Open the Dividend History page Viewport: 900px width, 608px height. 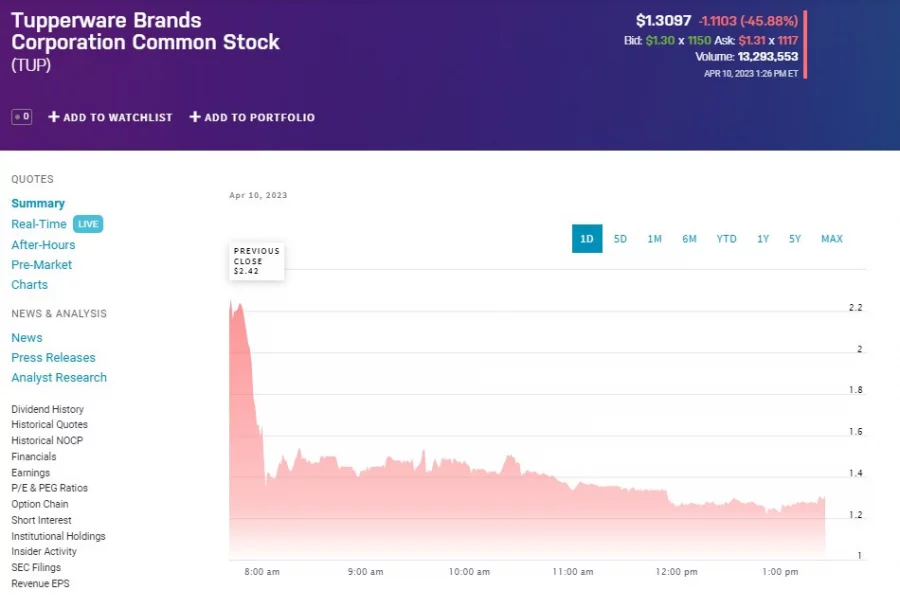click(x=47, y=409)
